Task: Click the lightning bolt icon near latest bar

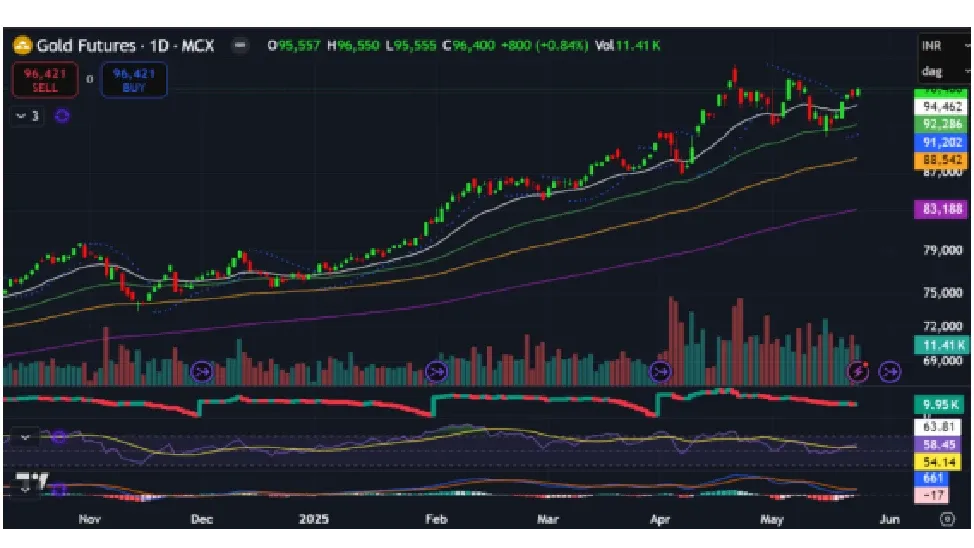Action: (858, 372)
